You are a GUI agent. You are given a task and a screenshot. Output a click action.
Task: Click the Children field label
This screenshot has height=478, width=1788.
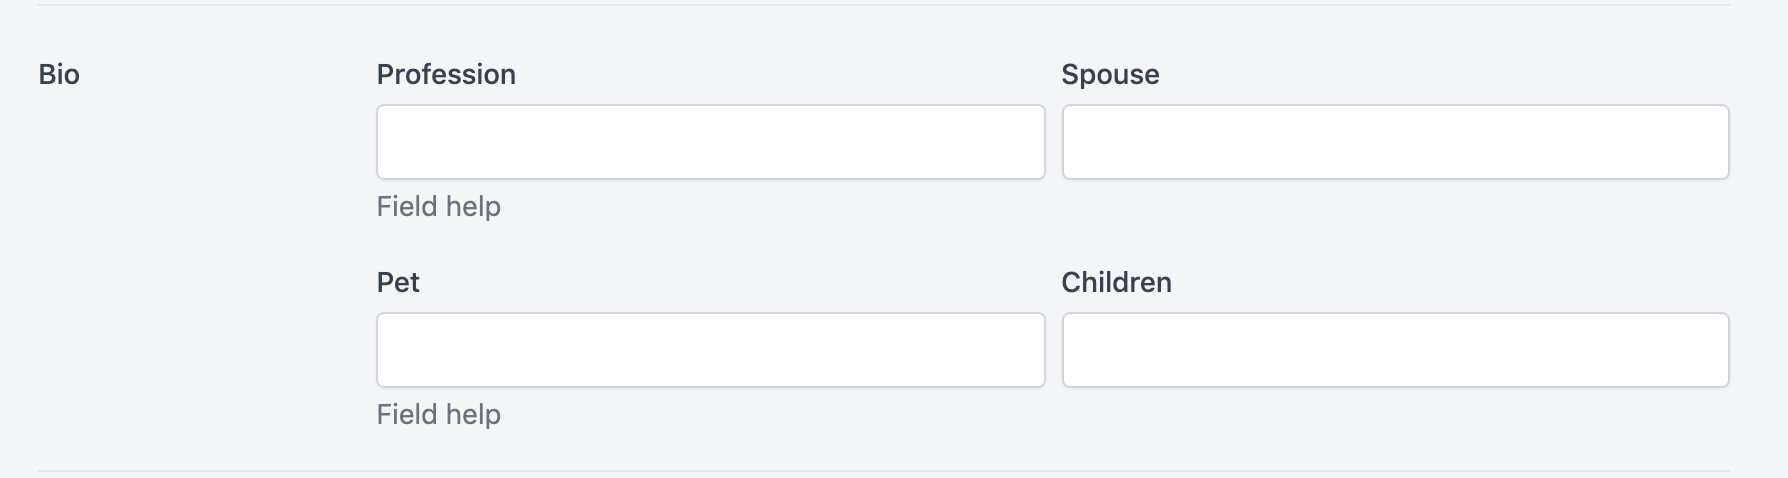[x=1116, y=283]
